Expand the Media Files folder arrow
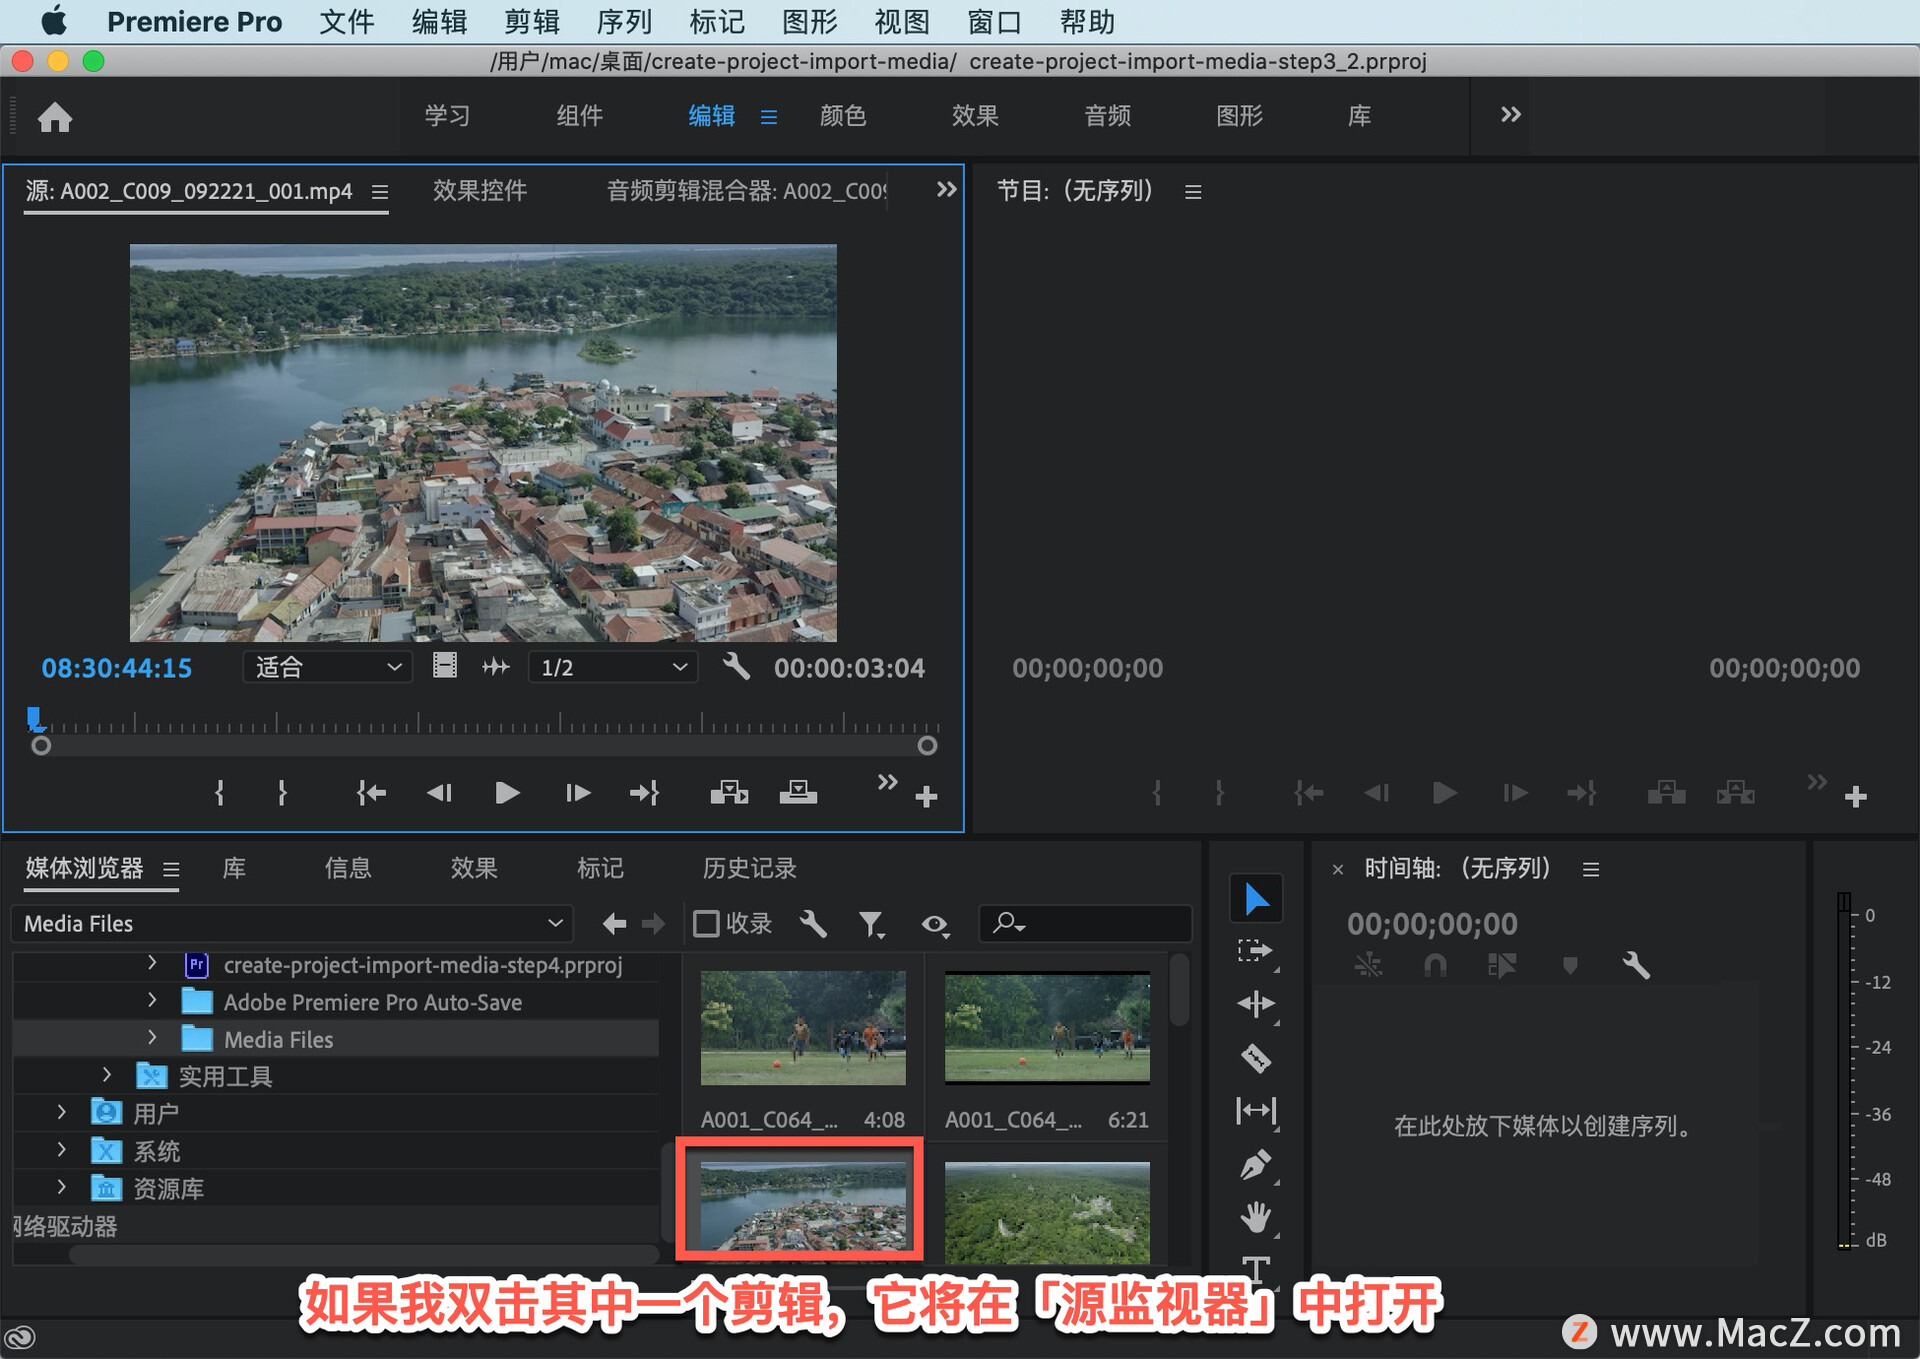The image size is (1920, 1359). [152, 1037]
